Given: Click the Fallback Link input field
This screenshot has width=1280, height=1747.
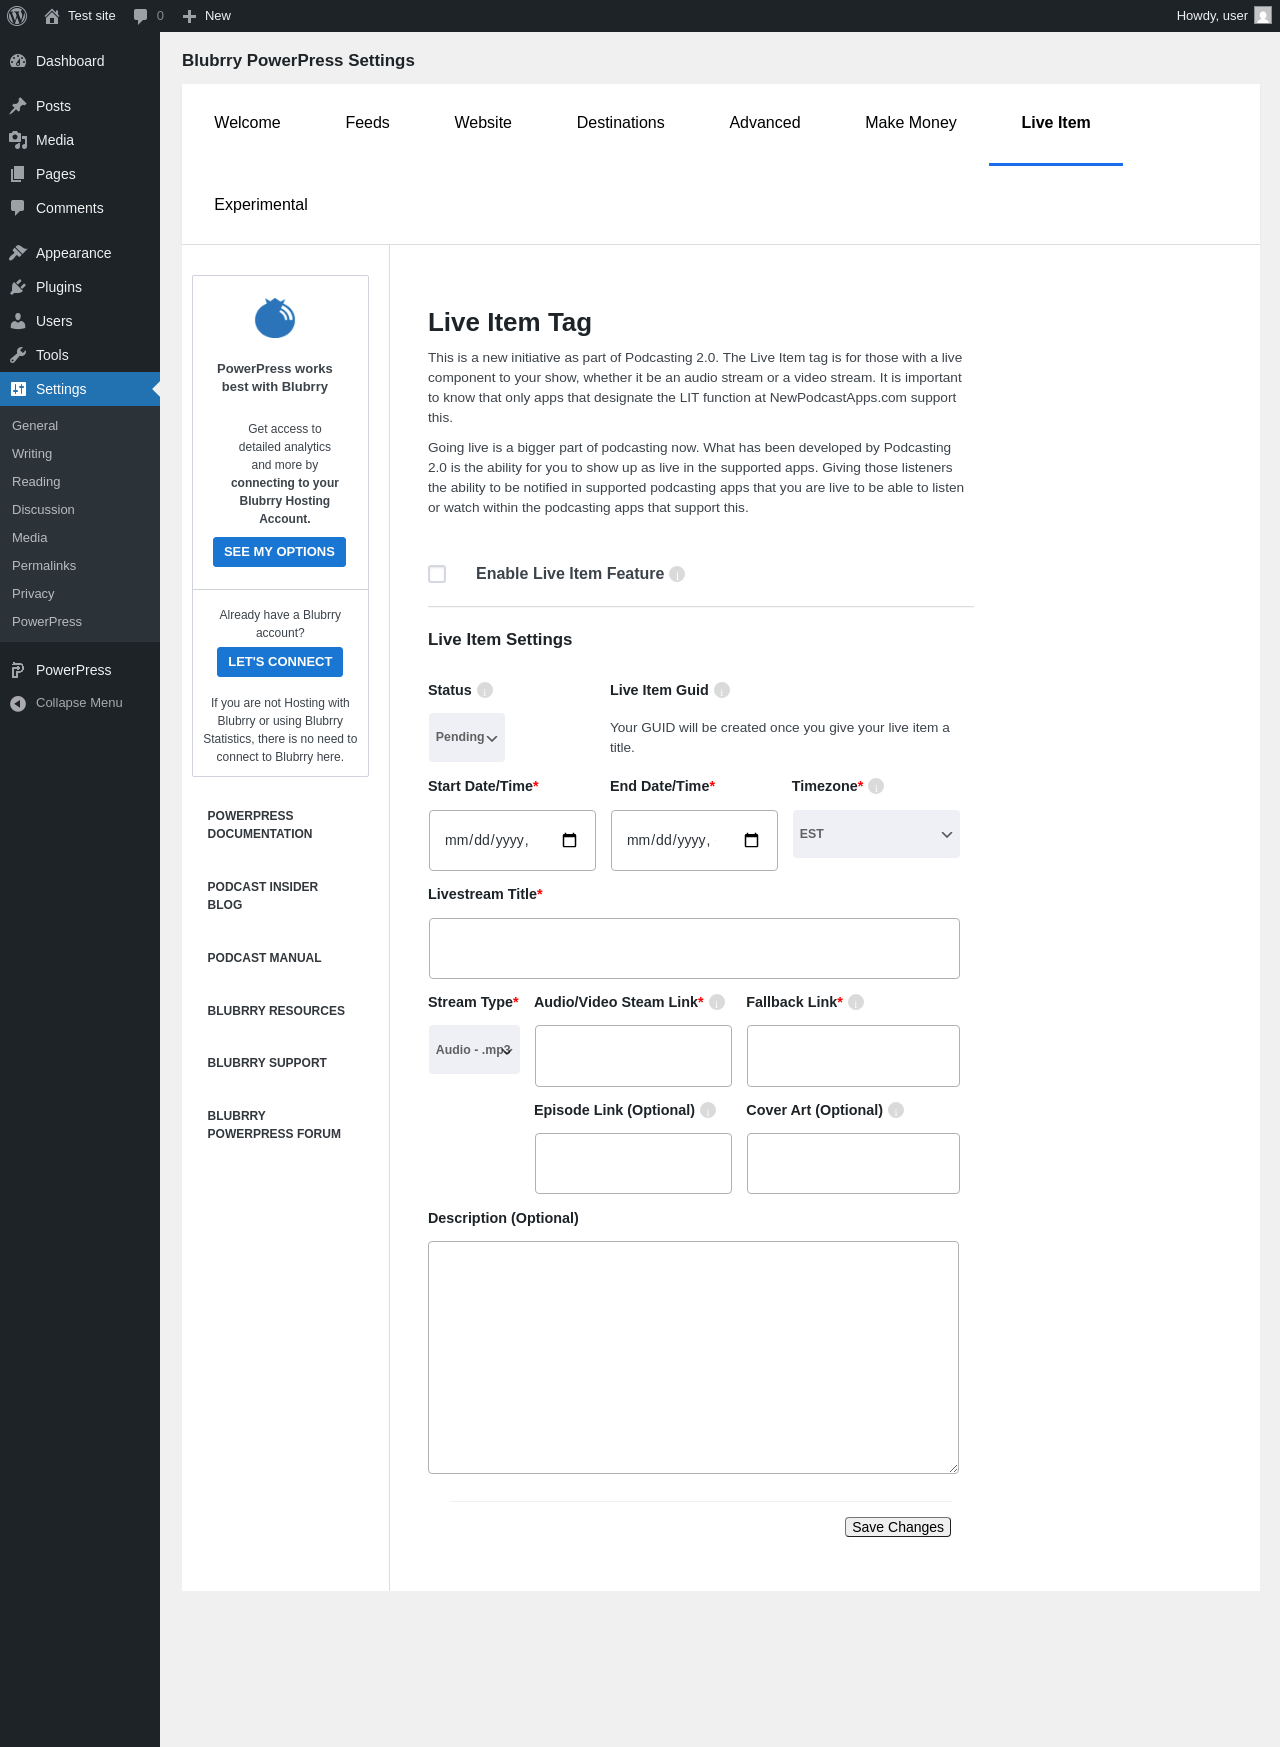Looking at the screenshot, I should coord(853,1056).
